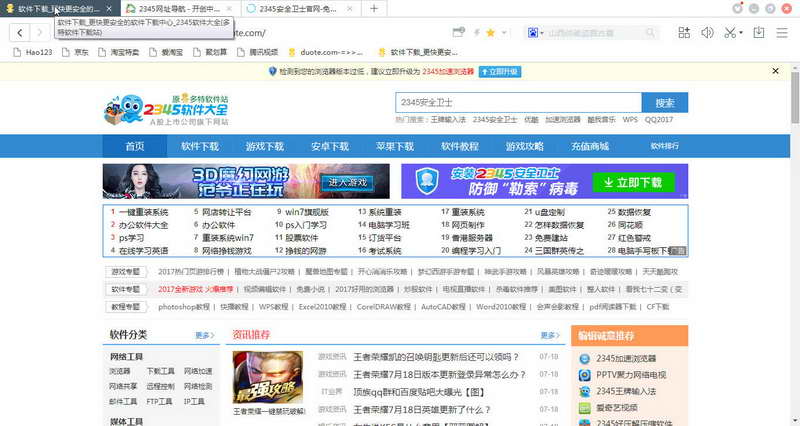Viewport: 800px width, 426px height.
Task: Click the 爱奇艺视频 icon
Action: tap(584, 408)
